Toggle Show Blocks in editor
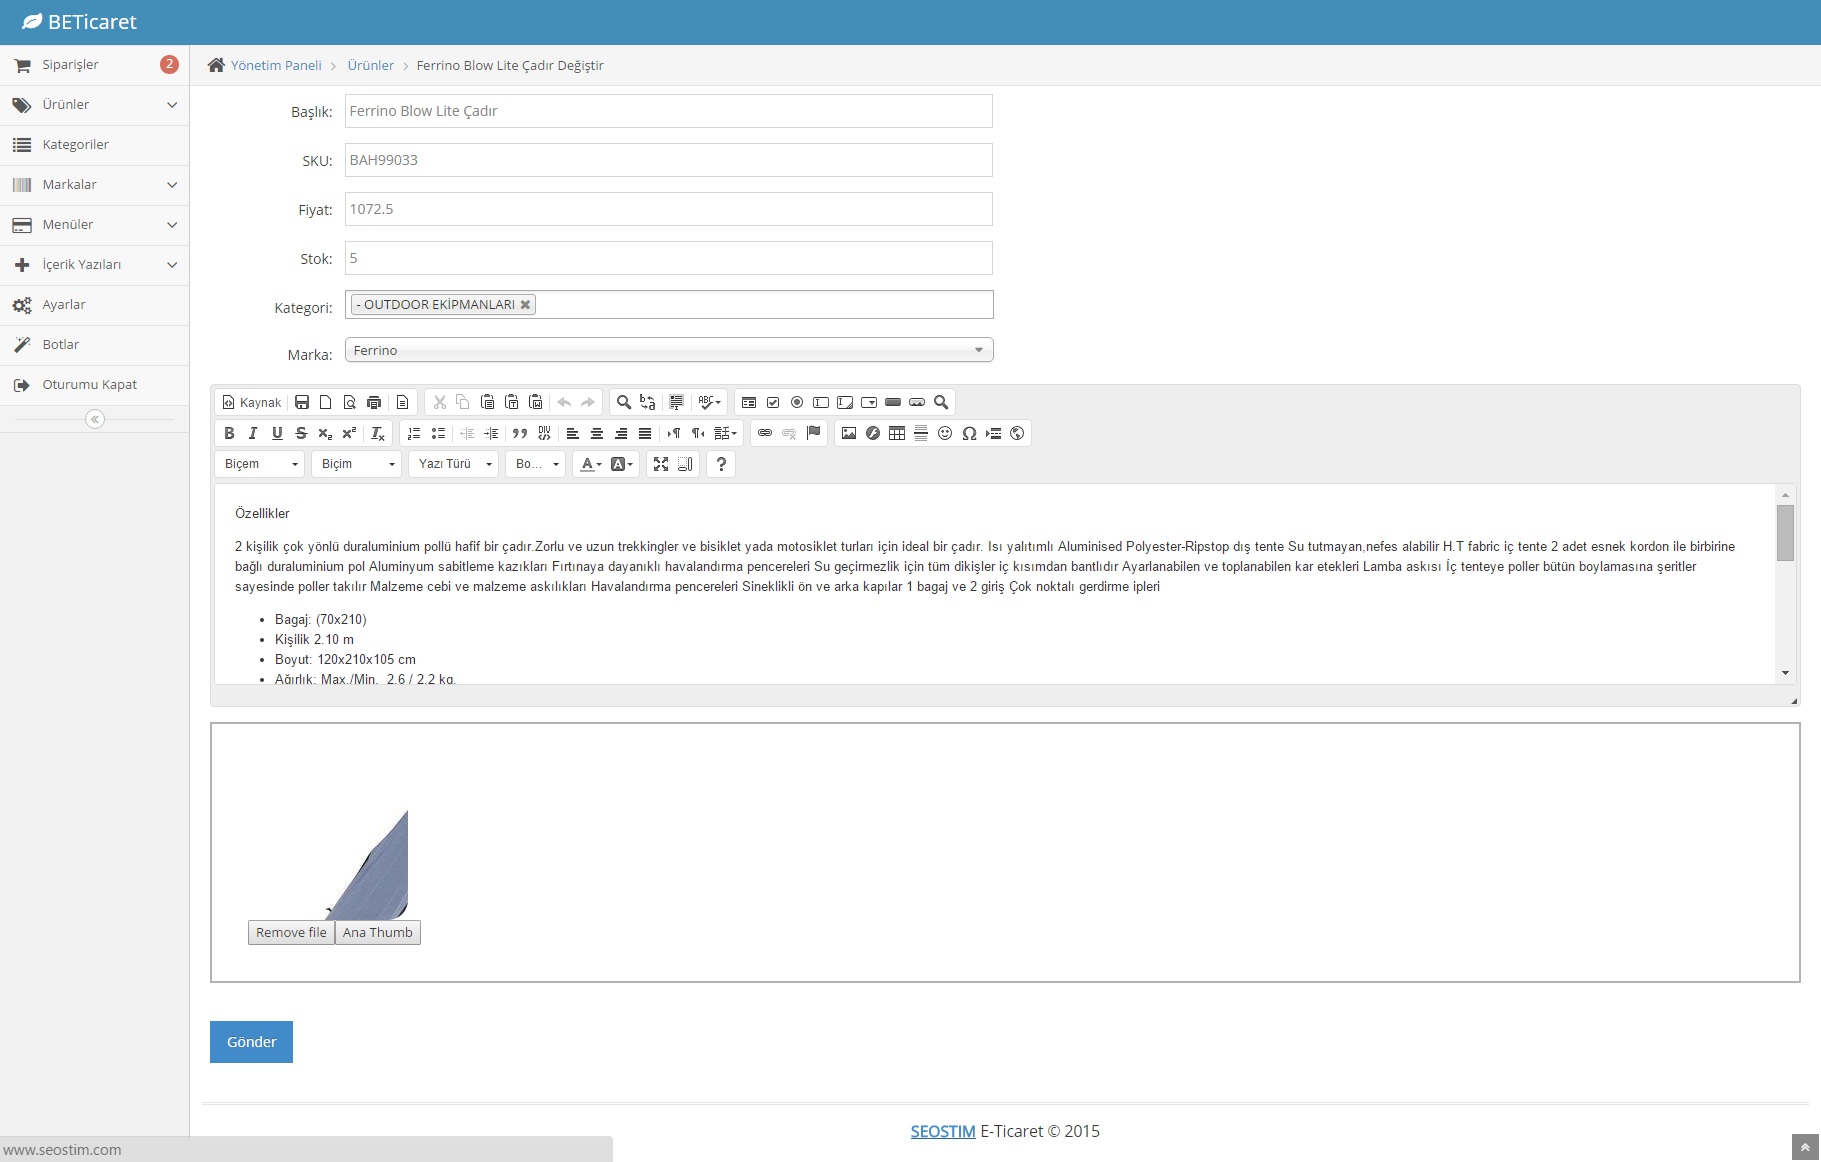The height and width of the screenshot is (1162, 1821). point(685,464)
